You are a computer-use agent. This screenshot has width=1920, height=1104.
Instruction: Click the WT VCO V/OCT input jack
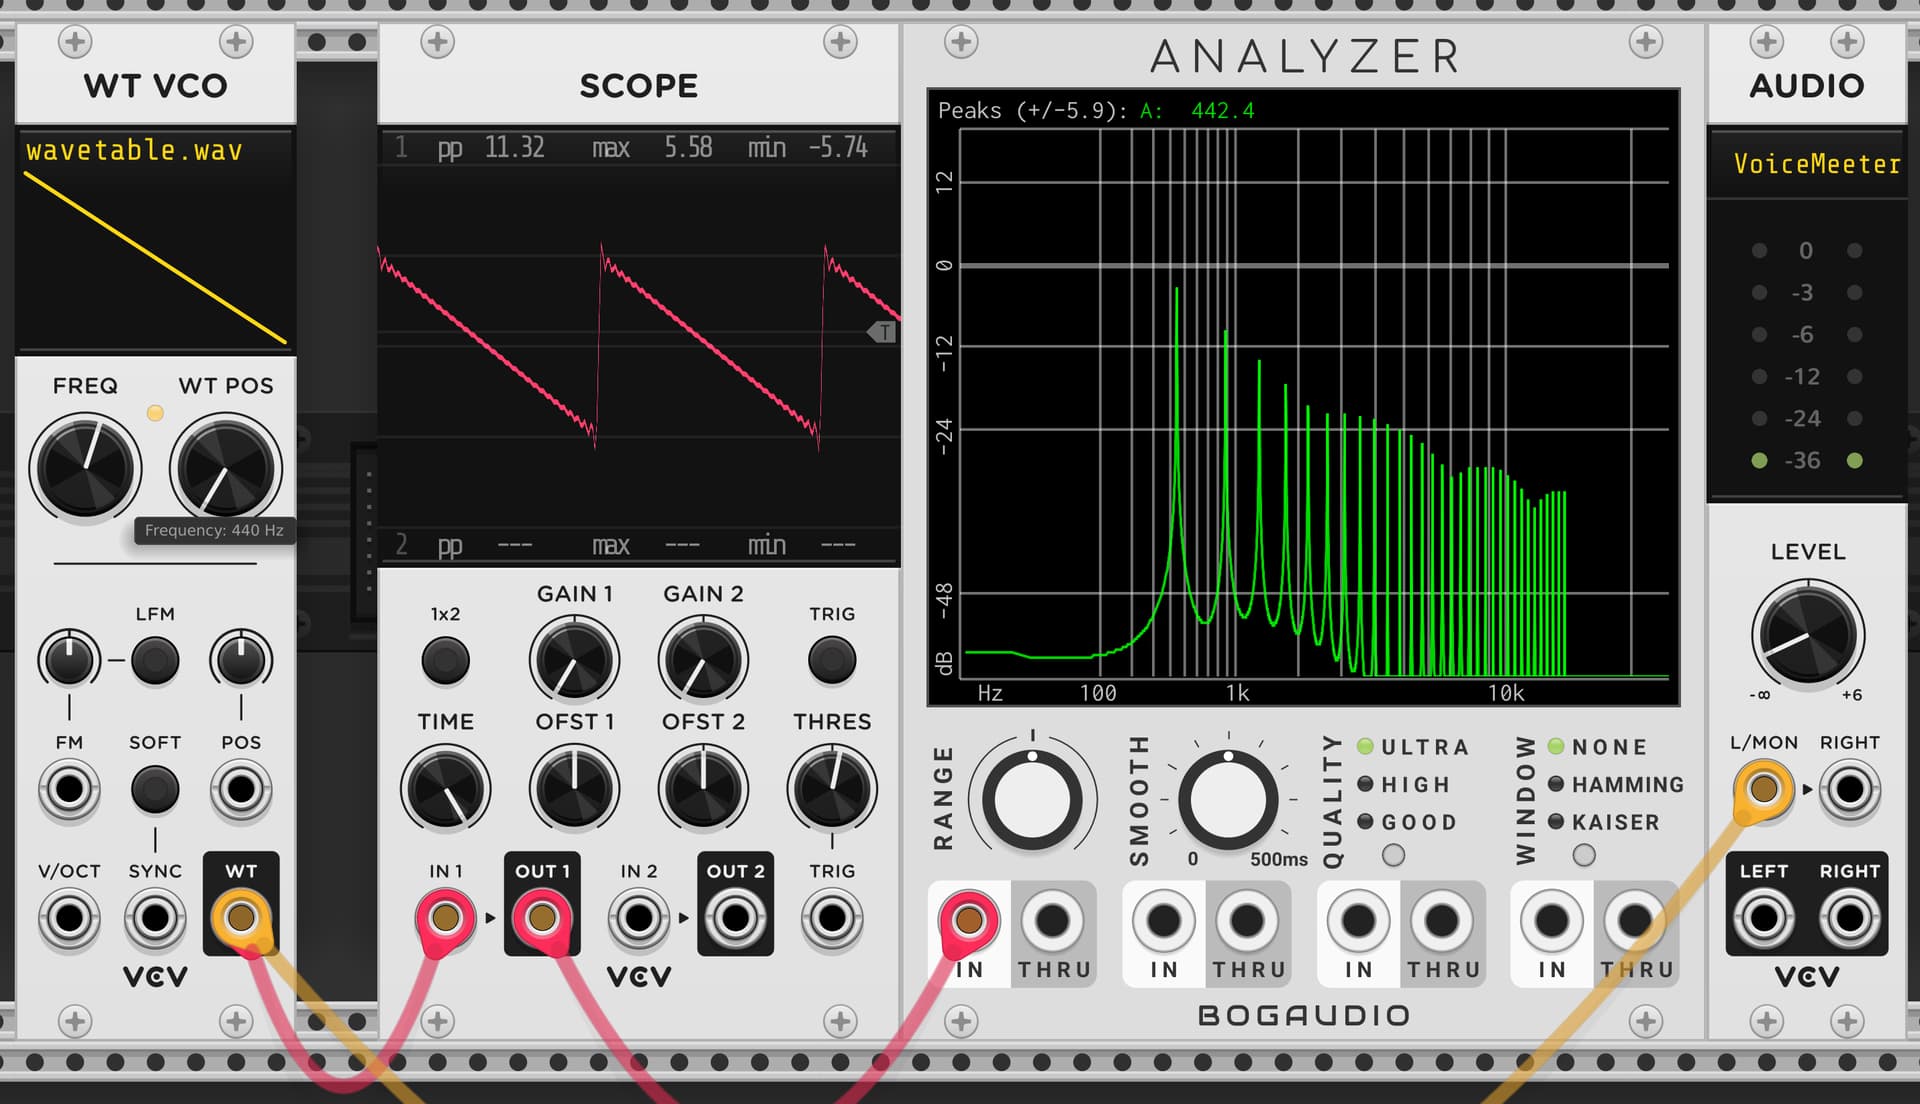point(69,917)
